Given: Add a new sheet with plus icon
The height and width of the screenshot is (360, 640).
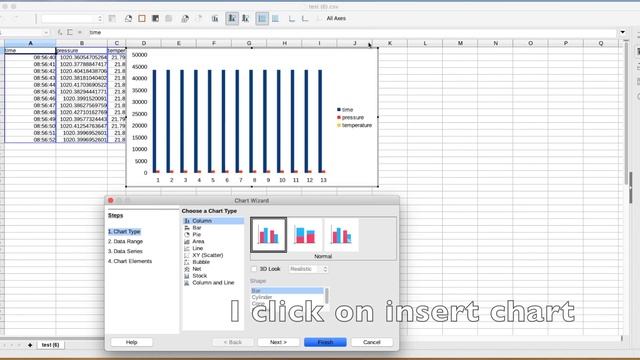Looking at the screenshot, I should click(x=30, y=345).
